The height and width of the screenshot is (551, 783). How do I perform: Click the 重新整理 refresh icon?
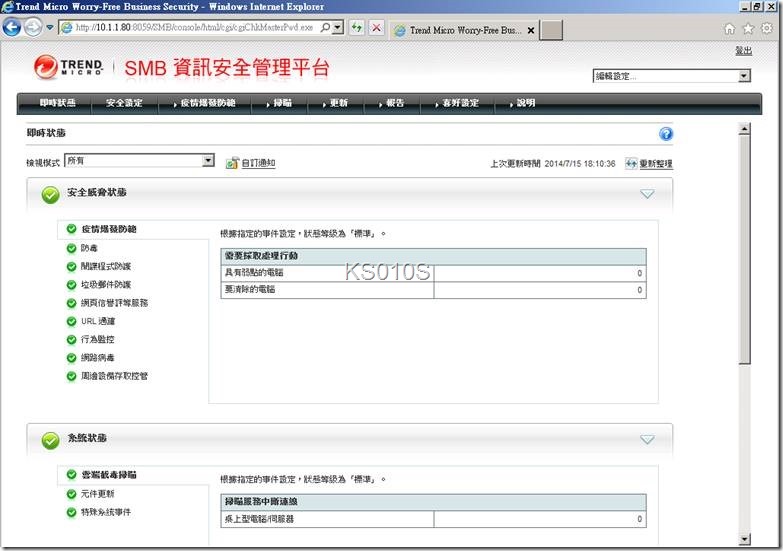pyautogui.click(x=631, y=163)
